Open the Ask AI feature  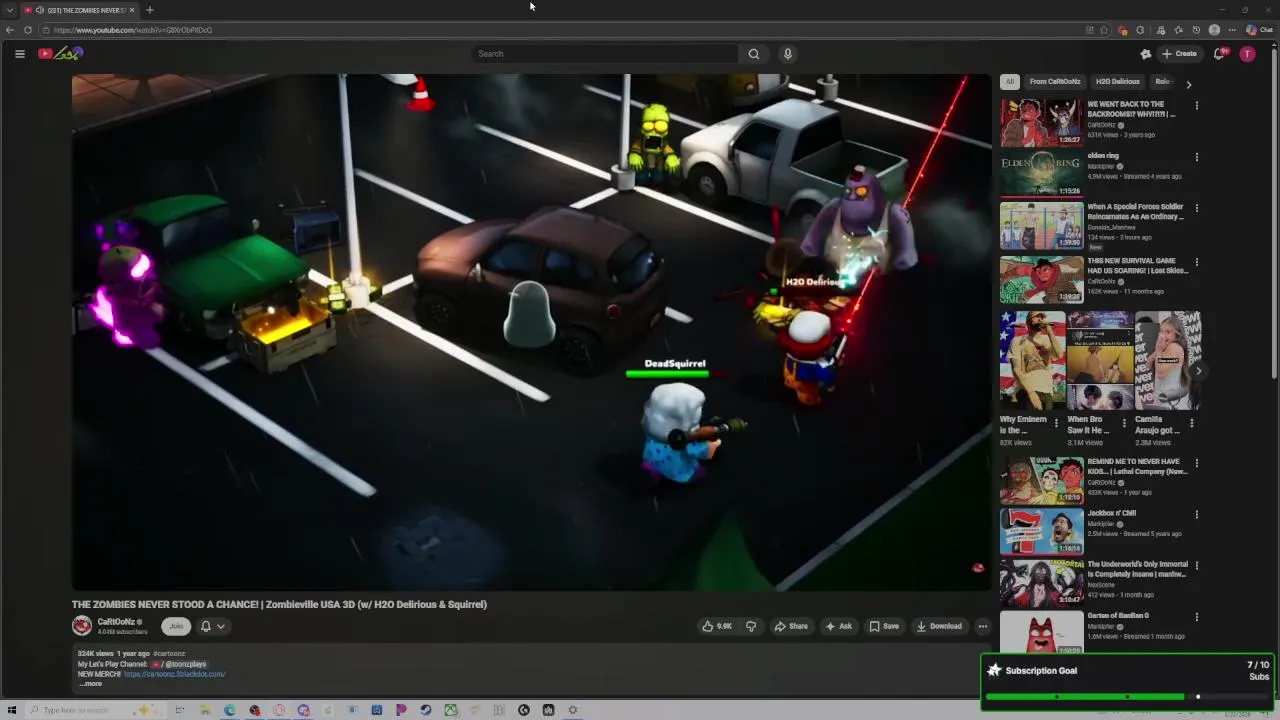(x=838, y=626)
